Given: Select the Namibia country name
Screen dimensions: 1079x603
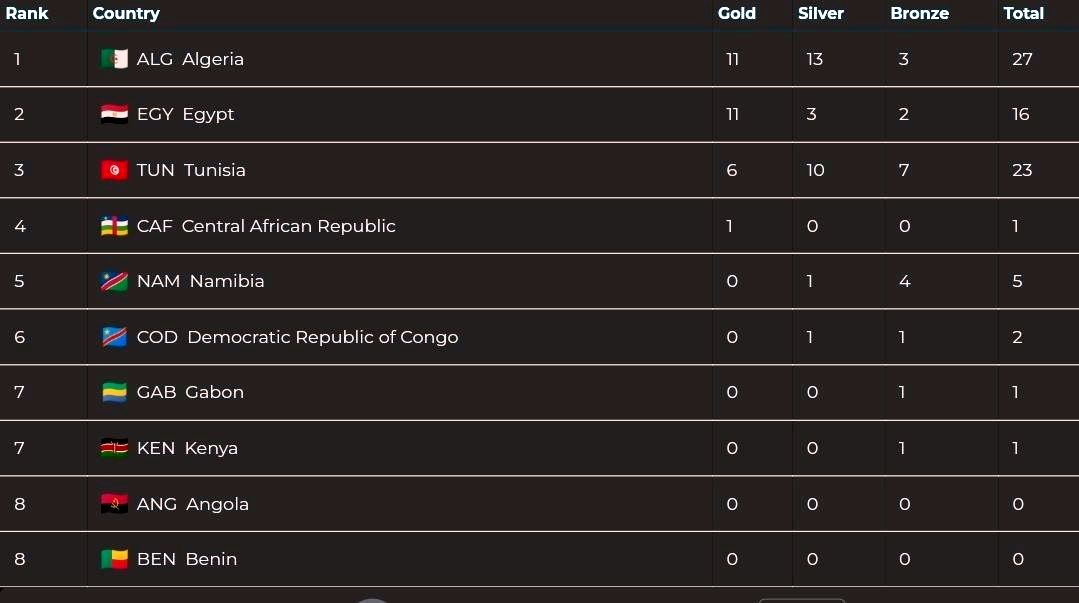Looking at the screenshot, I should coord(227,281).
